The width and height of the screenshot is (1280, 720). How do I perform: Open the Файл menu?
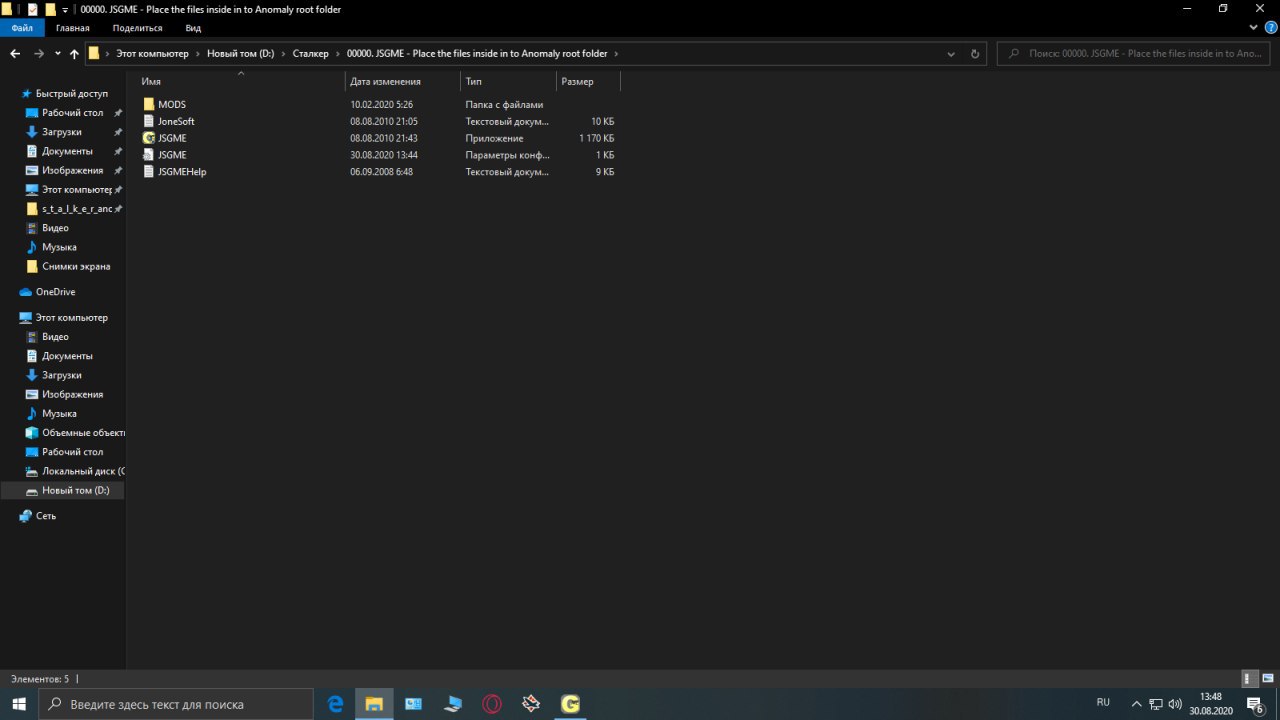tap(22, 28)
